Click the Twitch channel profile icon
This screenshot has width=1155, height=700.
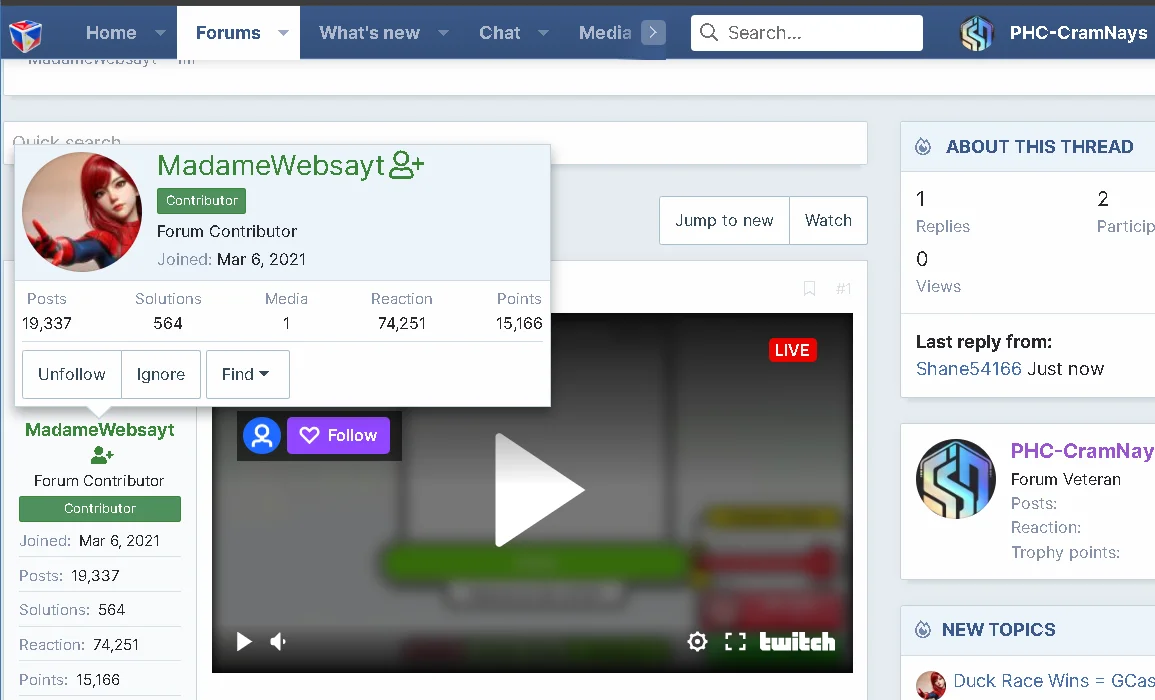click(x=261, y=435)
